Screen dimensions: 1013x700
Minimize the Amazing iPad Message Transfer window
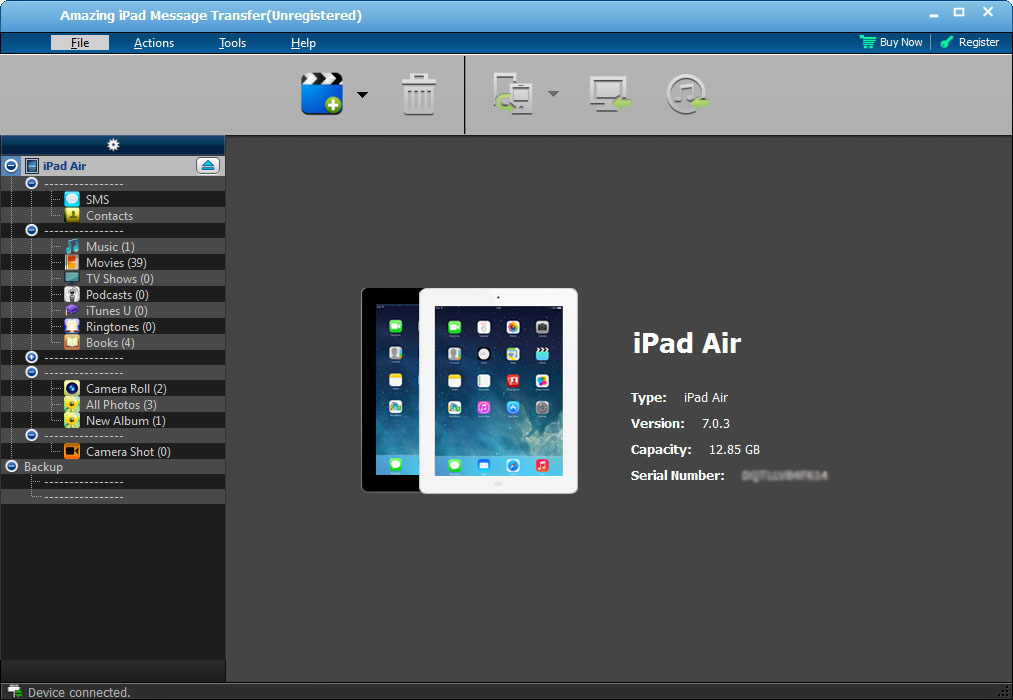pos(934,13)
